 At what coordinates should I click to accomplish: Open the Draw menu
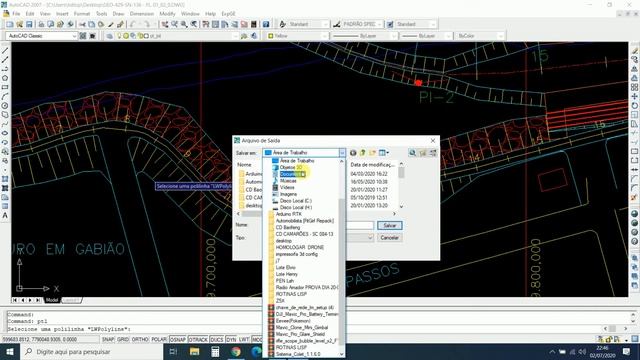118,14
